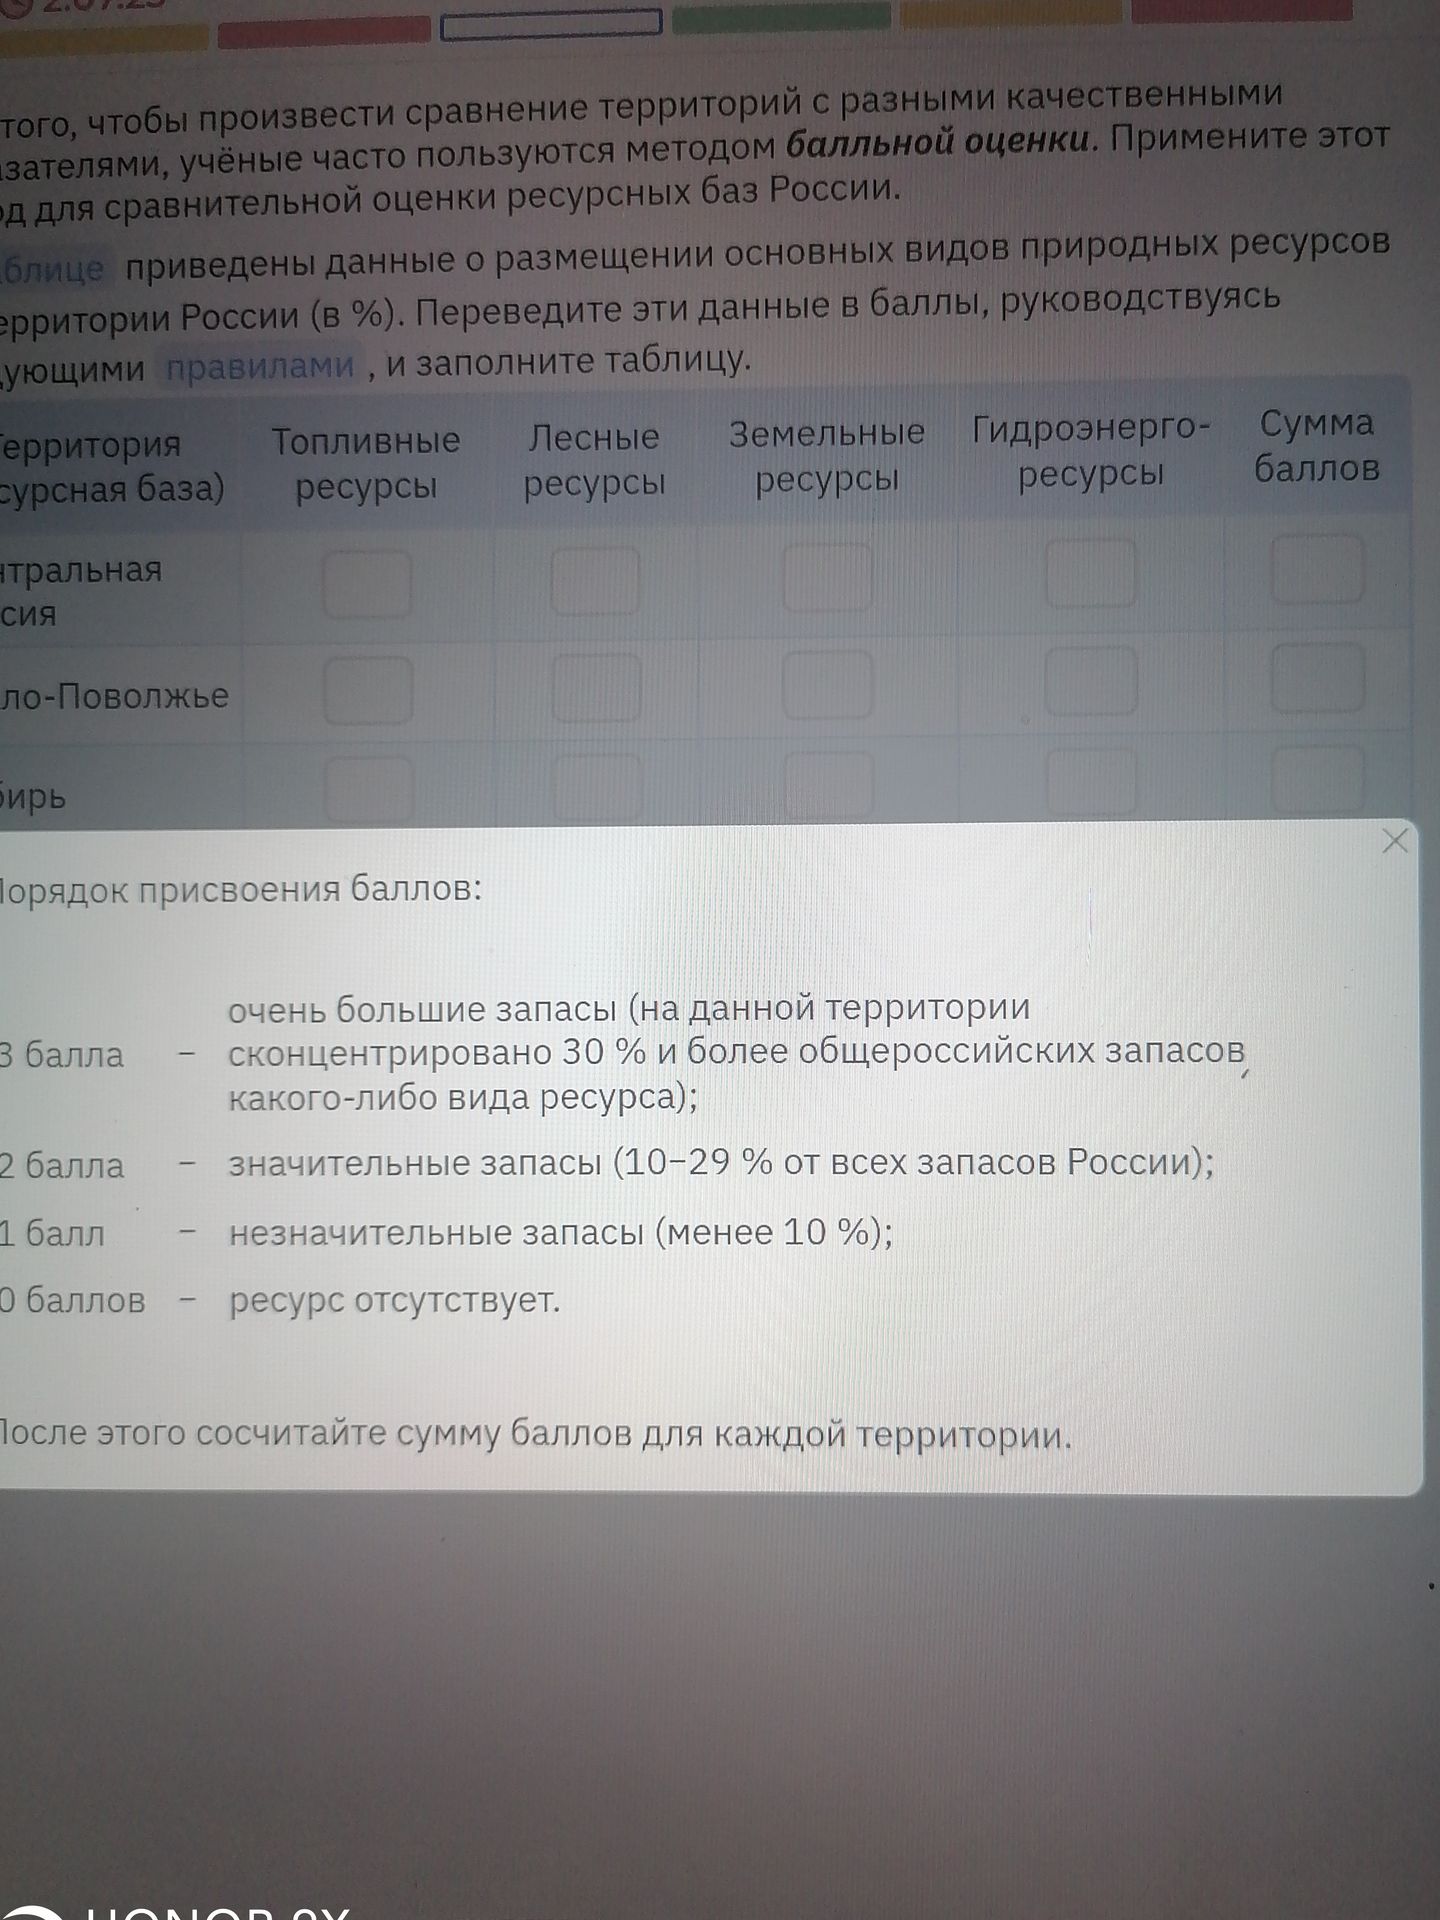Click the Поволжье row label
Image resolution: width=1440 pixels, height=1920 pixels.
(x=114, y=696)
